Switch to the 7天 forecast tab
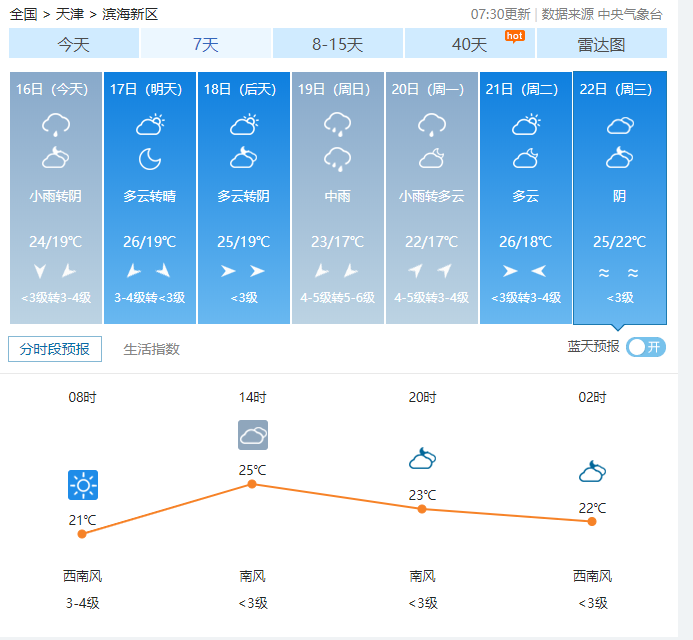 click(206, 43)
